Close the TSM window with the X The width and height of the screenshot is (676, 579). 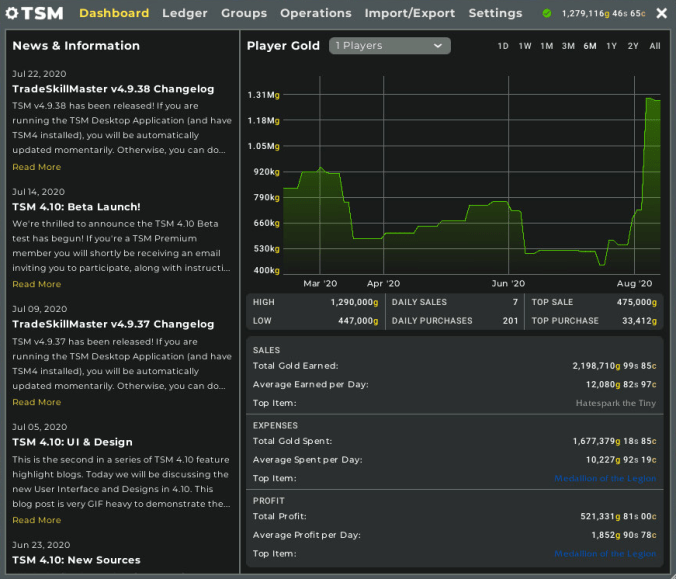click(x=661, y=13)
